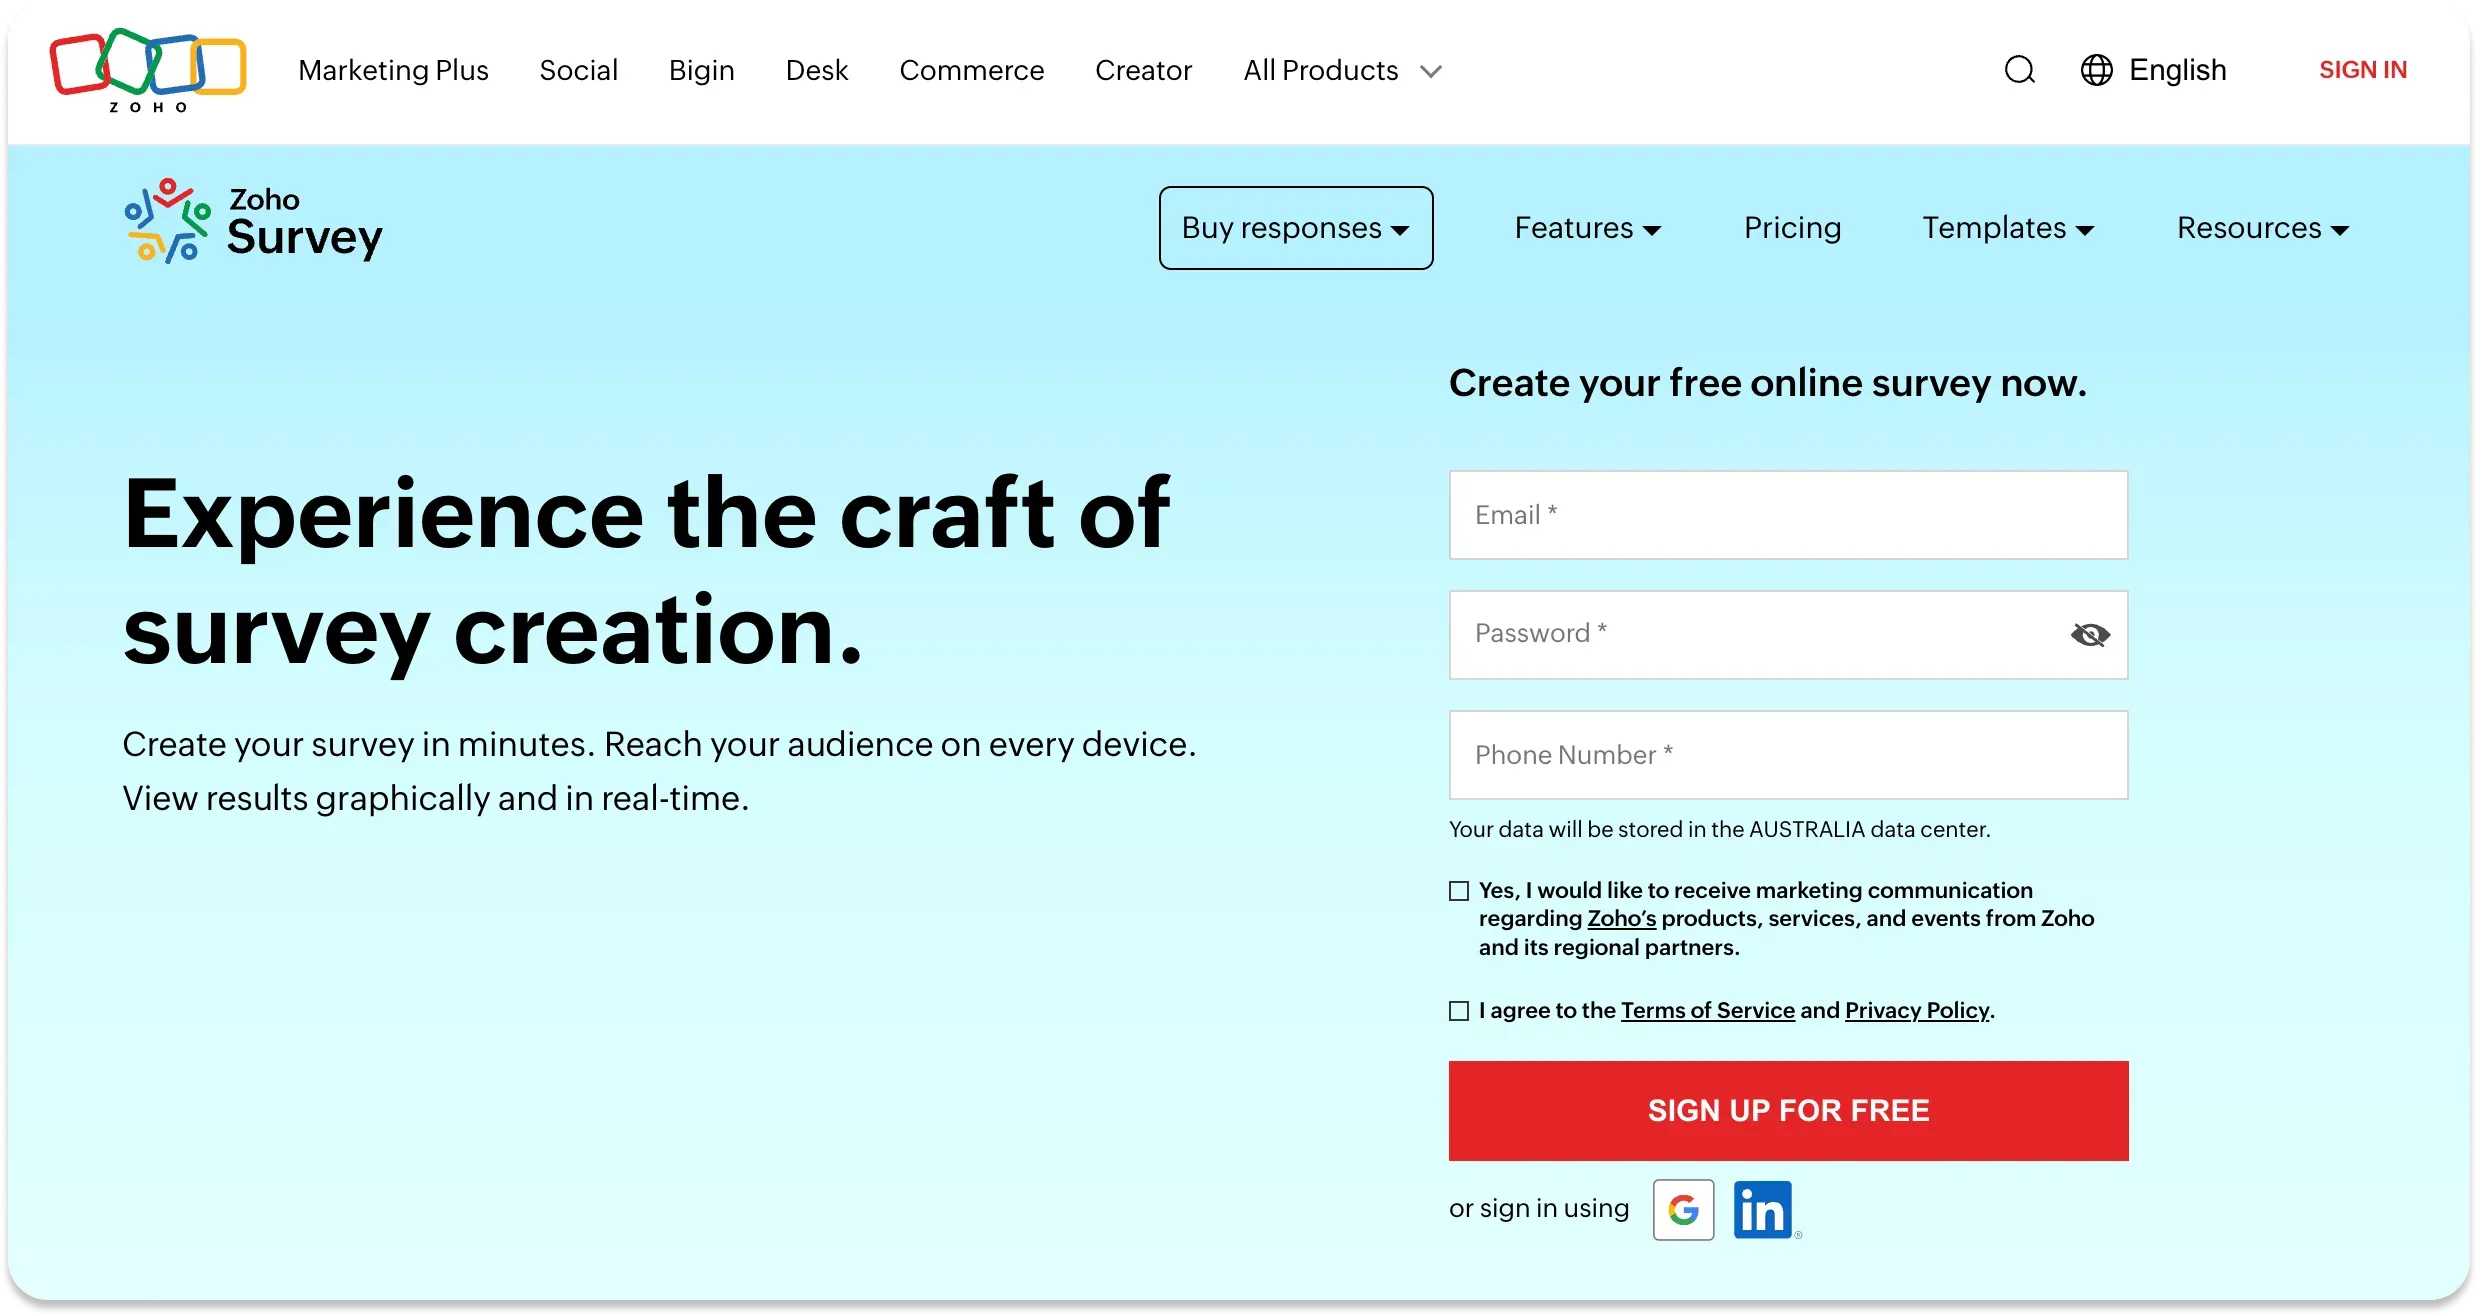This screenshot has height=1316, width=2478.
Task: Expand the Resources dropdown
Action: click(2262, 227)
